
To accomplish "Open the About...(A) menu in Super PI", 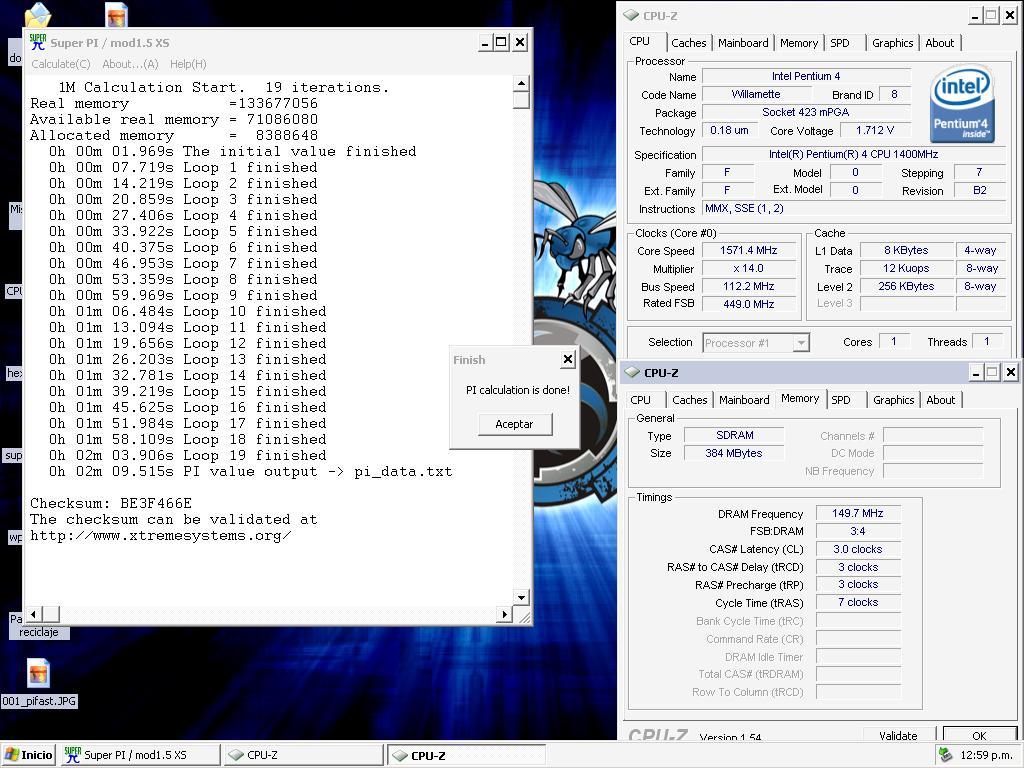I will 130,64.
